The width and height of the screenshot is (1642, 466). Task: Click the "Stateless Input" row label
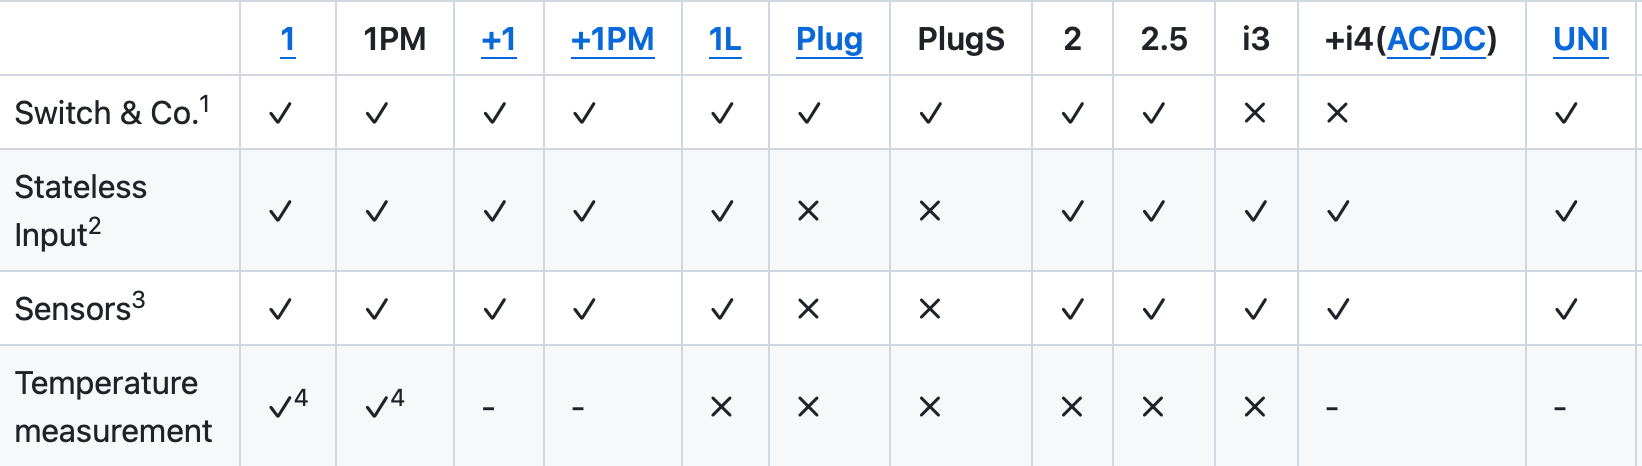[80, 211]
